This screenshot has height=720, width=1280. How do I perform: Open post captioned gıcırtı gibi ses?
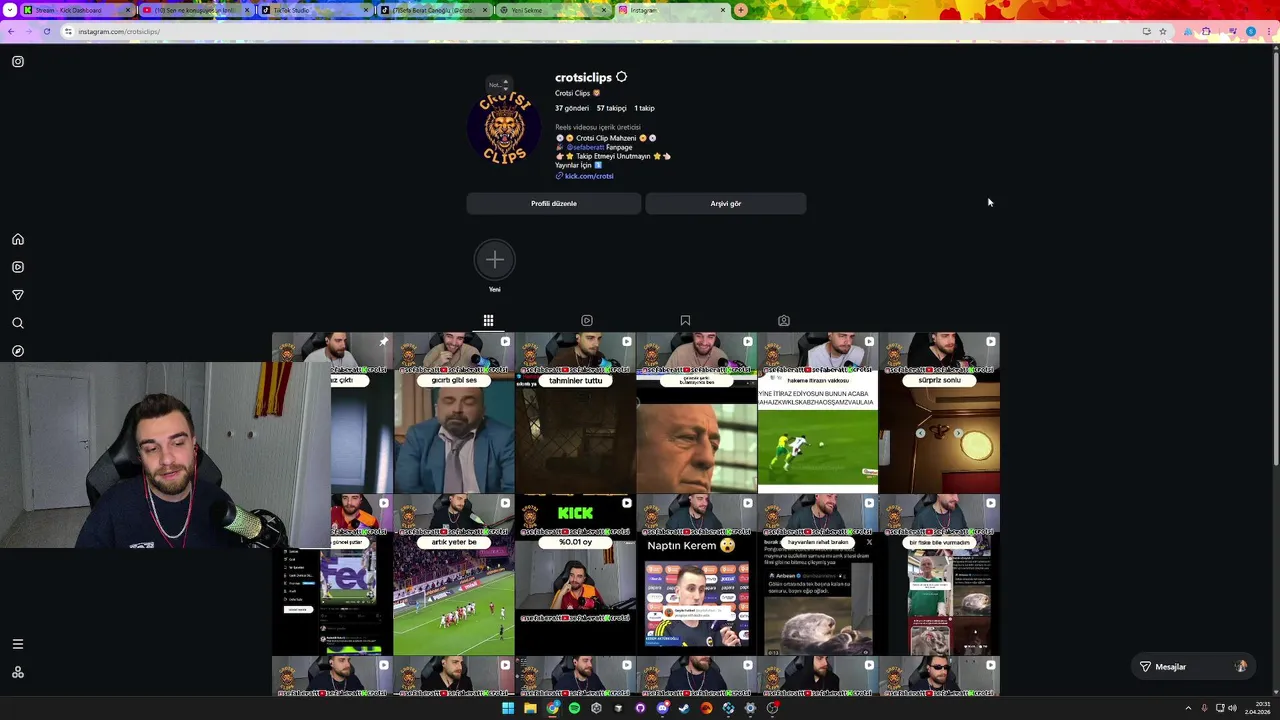click(454, 413)
